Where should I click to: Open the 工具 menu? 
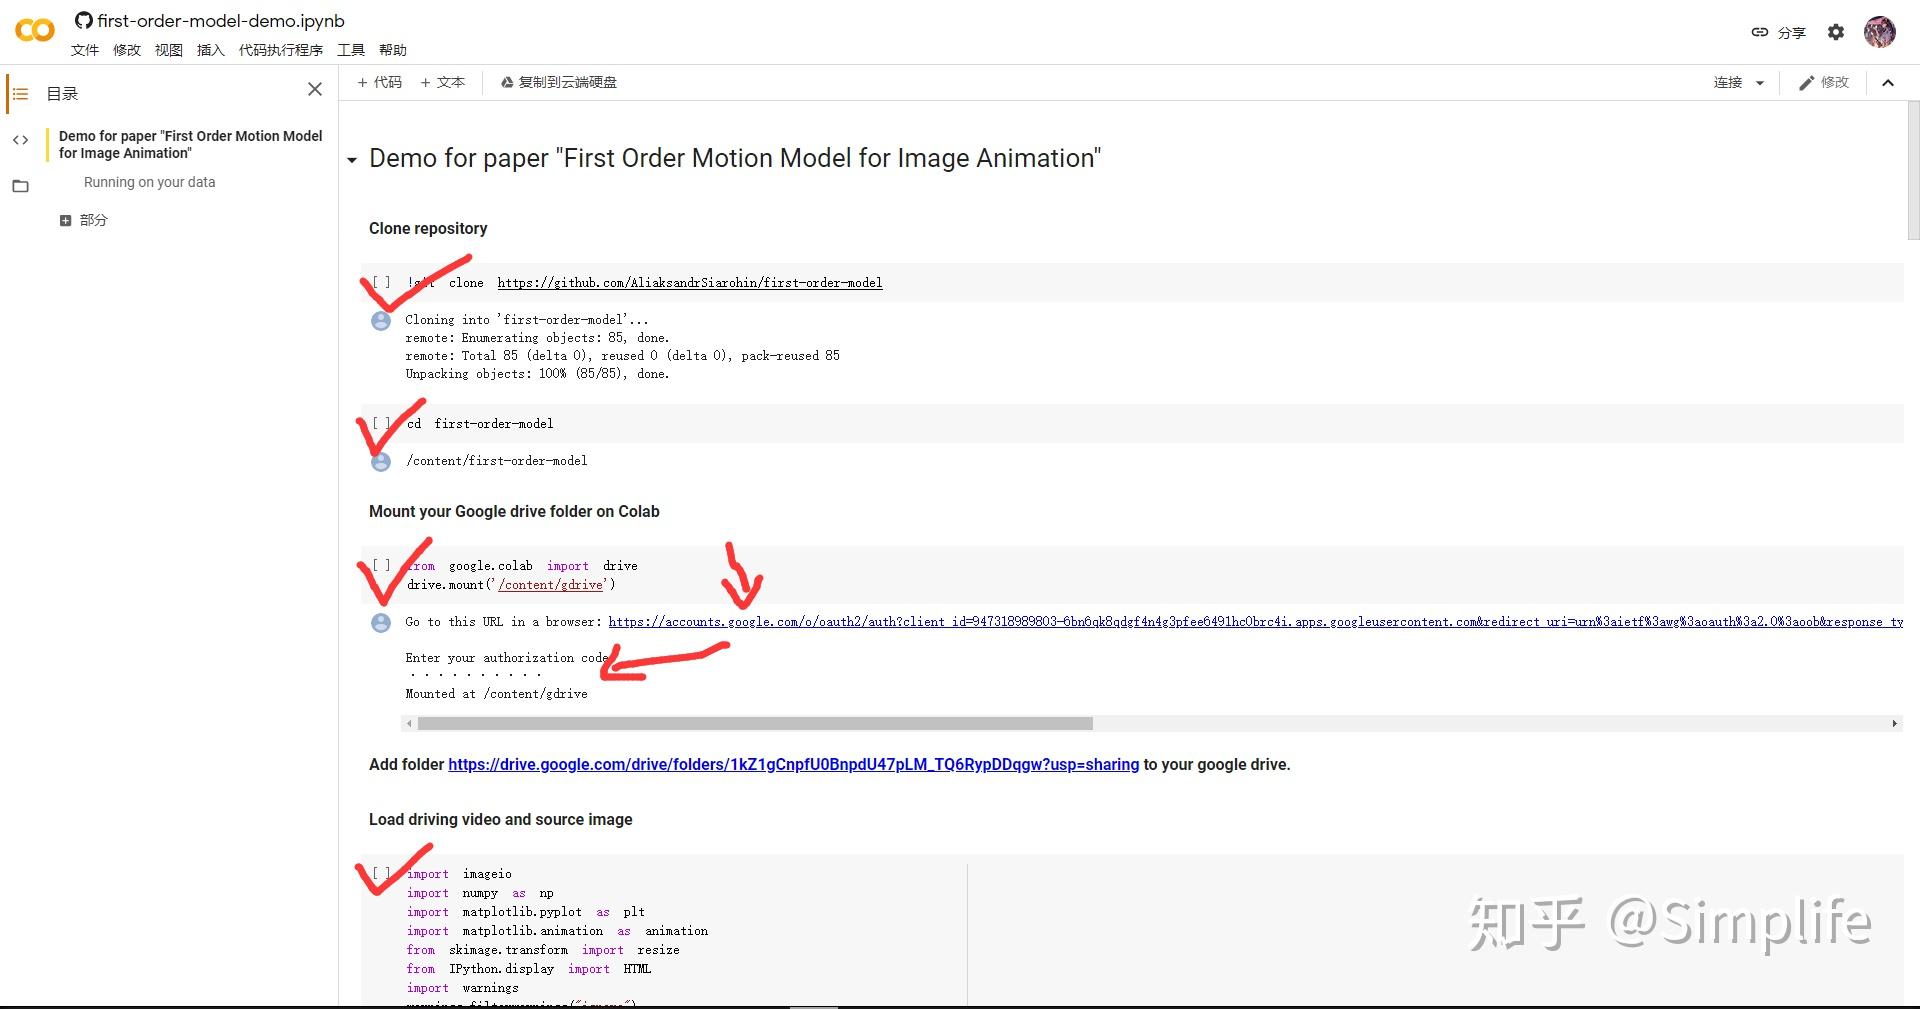click(x=351, y=50)
